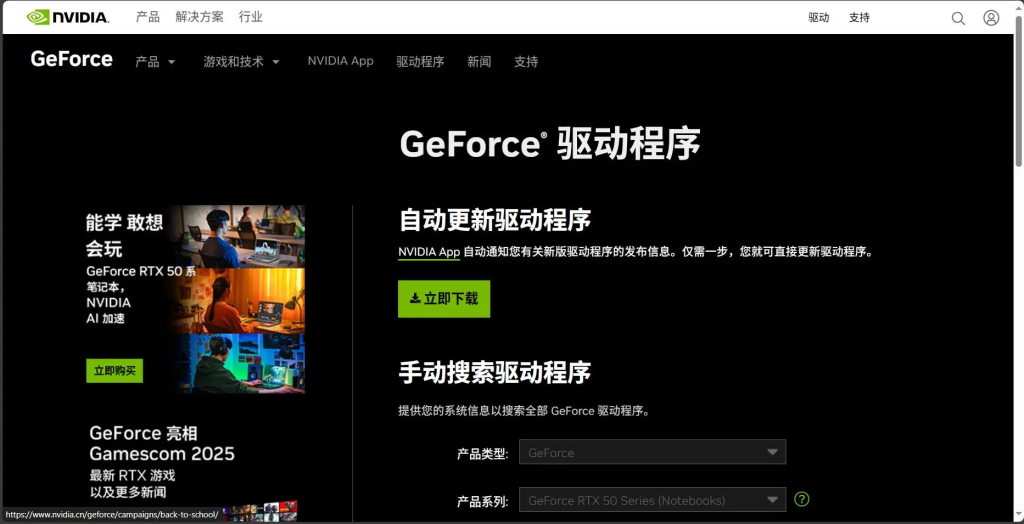Open 行业 in top menu
1024x524 pixels.
point(251,17)
